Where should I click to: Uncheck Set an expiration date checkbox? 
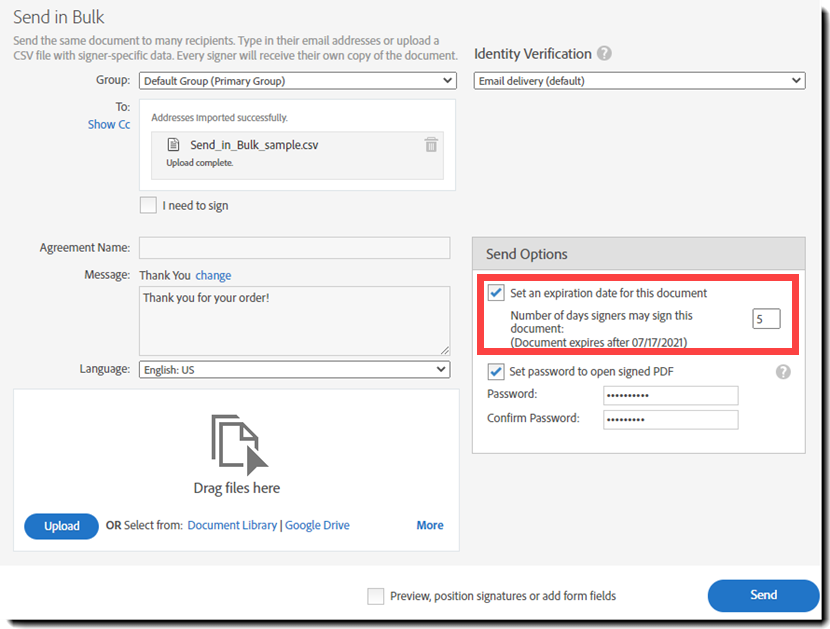click(x=496, y=293)
